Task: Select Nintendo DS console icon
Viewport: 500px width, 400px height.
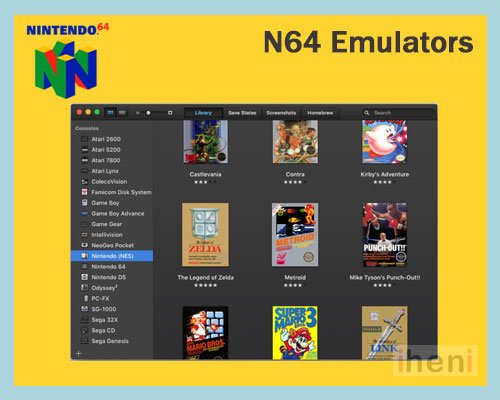Action: coord(85,277)
